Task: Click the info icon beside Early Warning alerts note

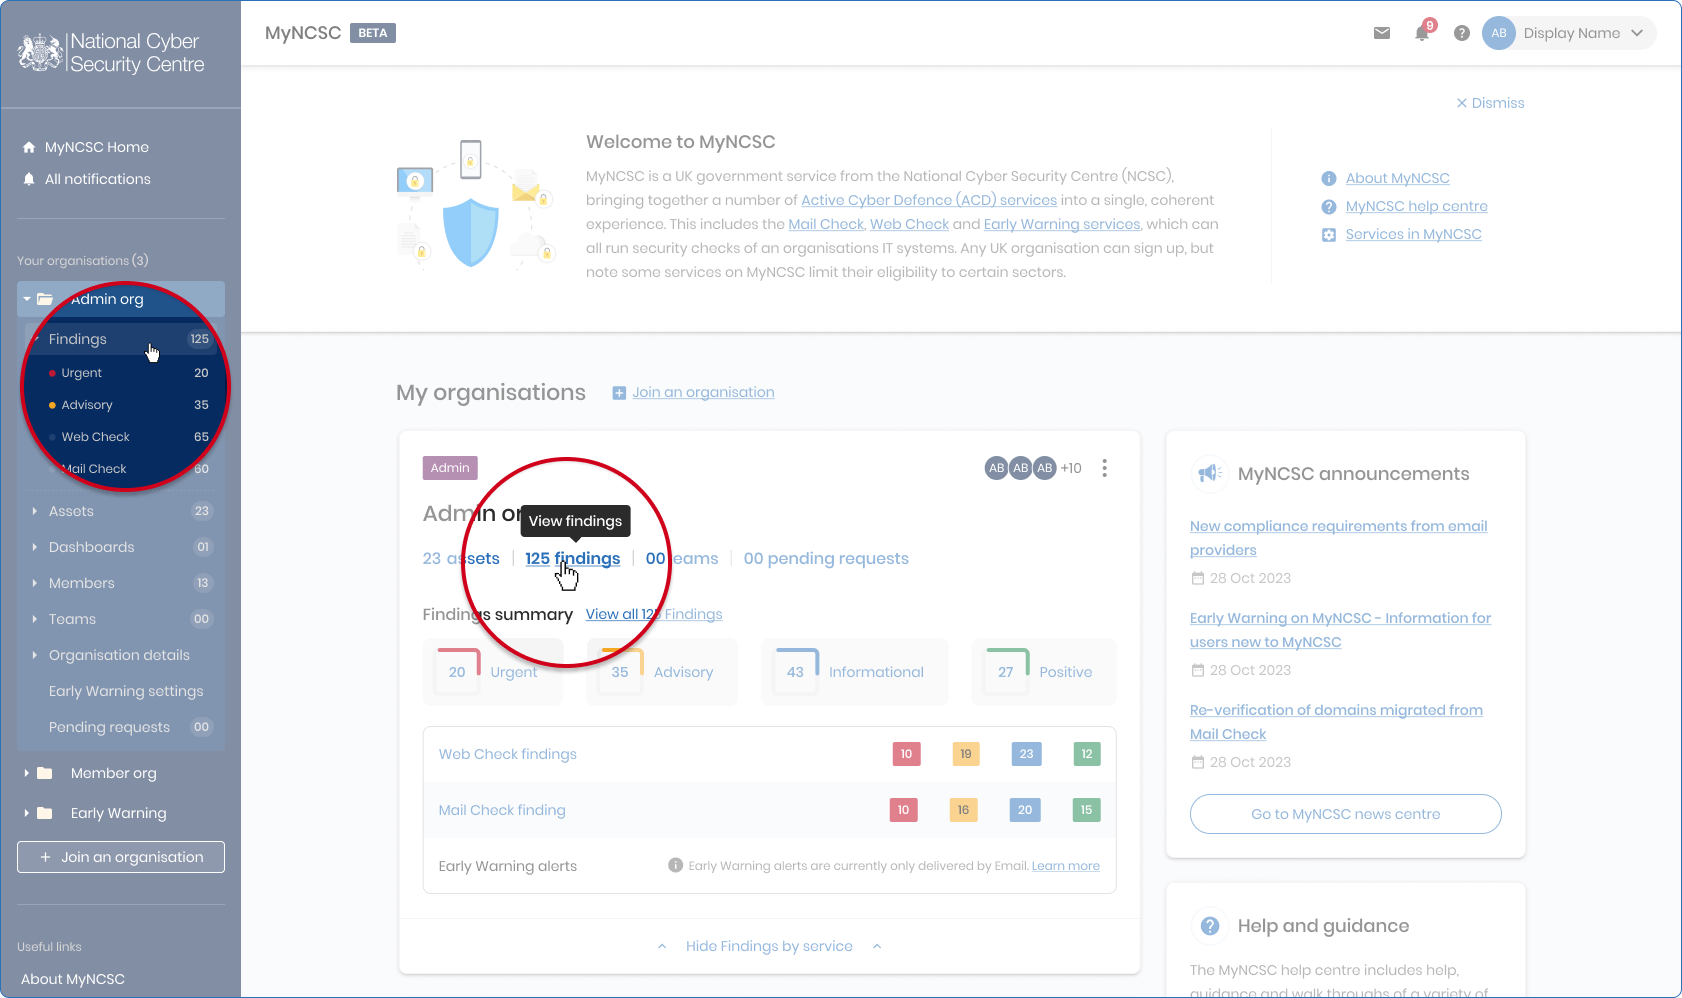Action: [x=675, y=865]
